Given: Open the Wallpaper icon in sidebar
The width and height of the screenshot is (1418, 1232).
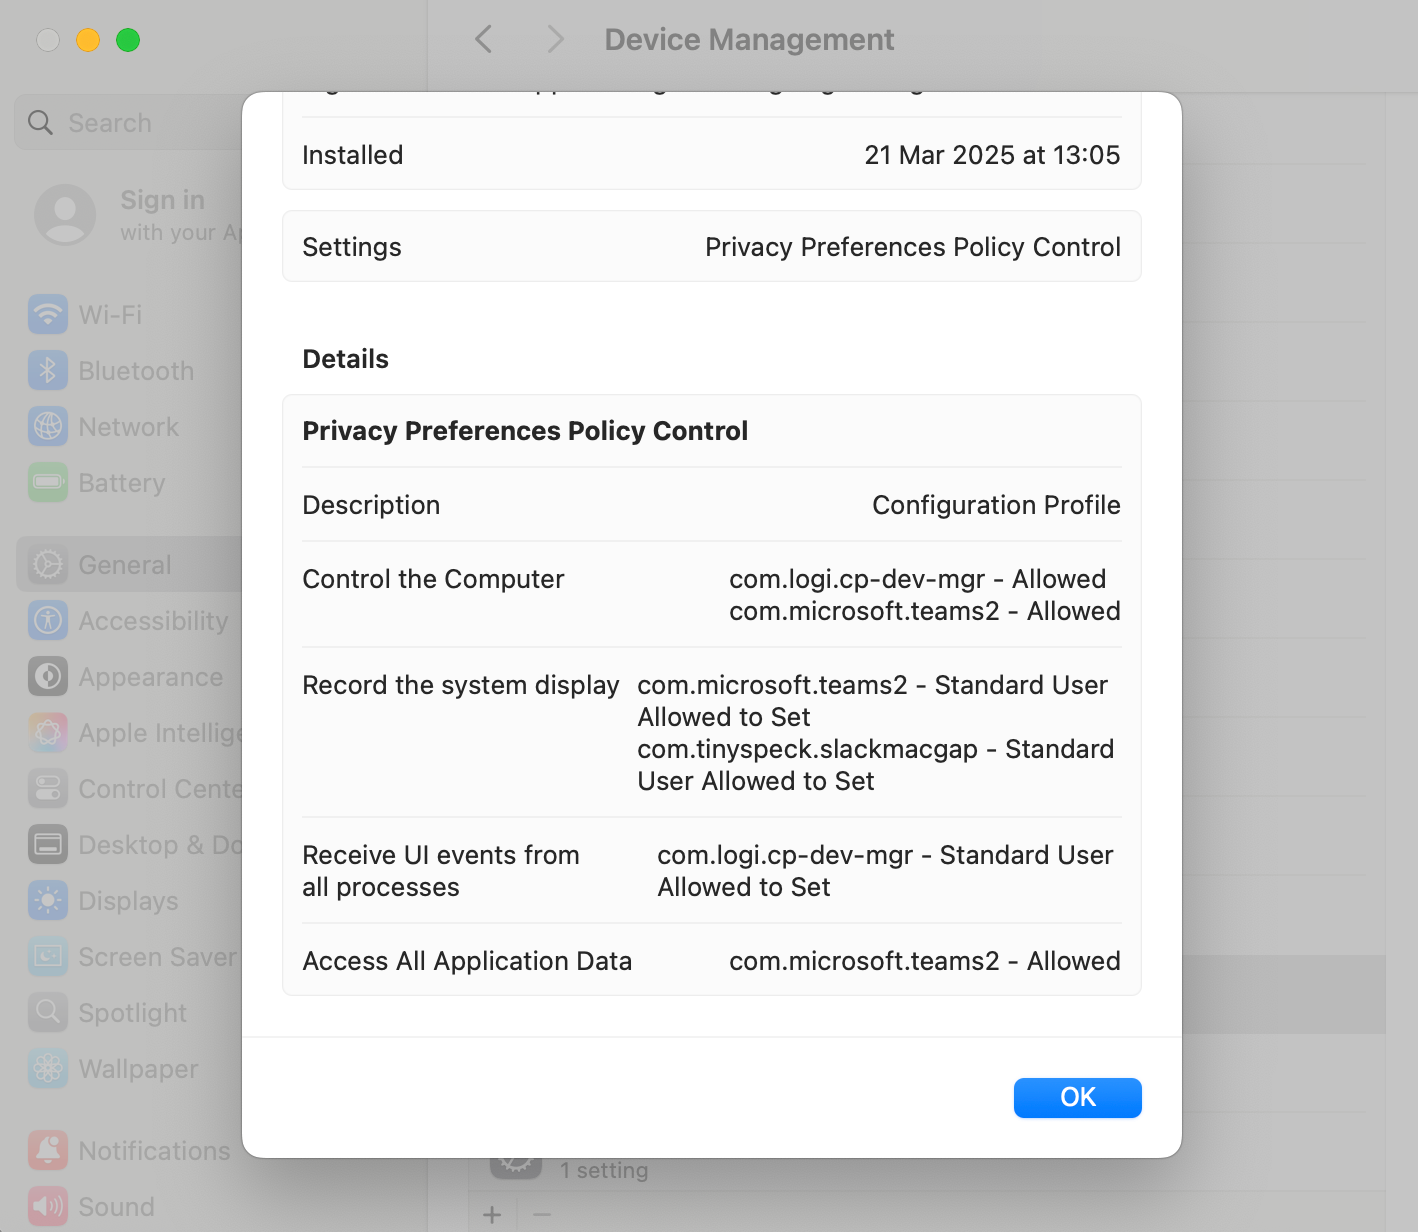Looking at the screenshot, I should point(48,1068).
